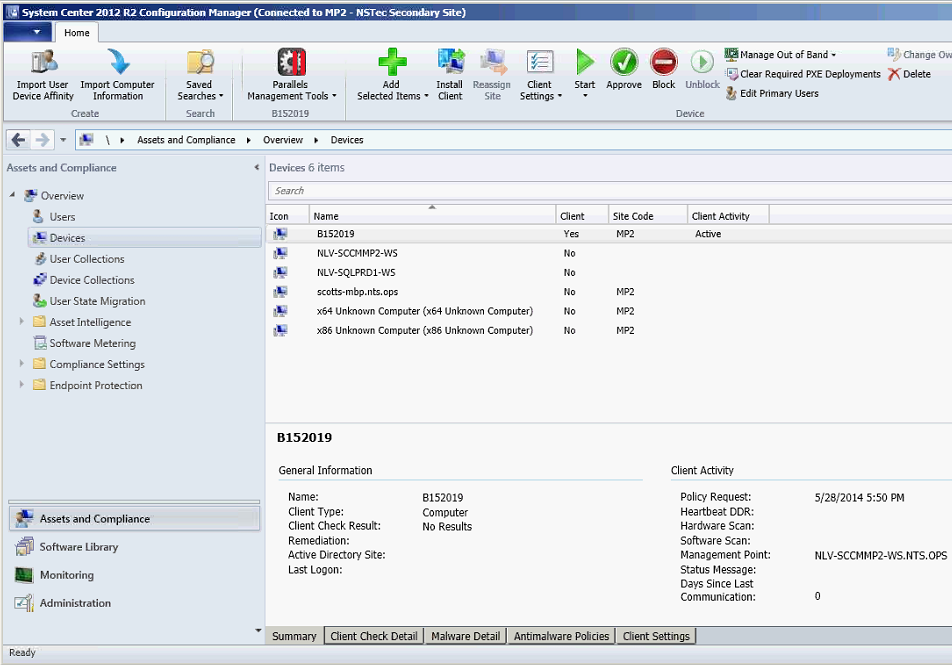Click Devices breadcrumb segment
952x665 pixels.
tap(347, 140)
